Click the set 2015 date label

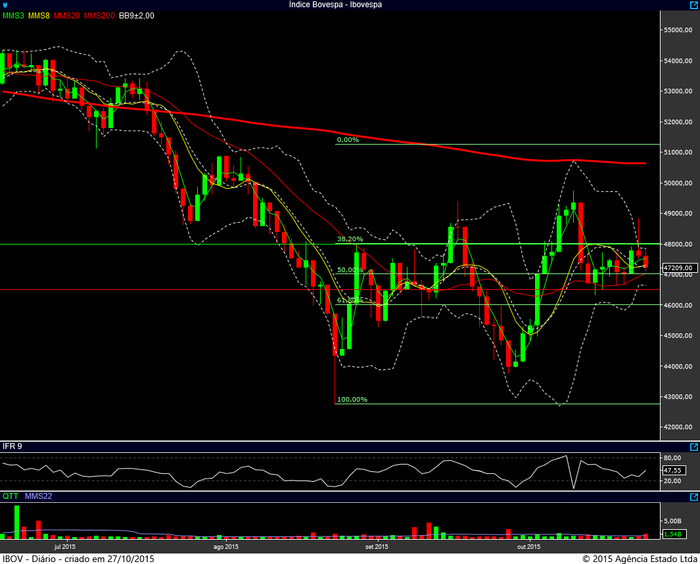[x=377, y=547]
